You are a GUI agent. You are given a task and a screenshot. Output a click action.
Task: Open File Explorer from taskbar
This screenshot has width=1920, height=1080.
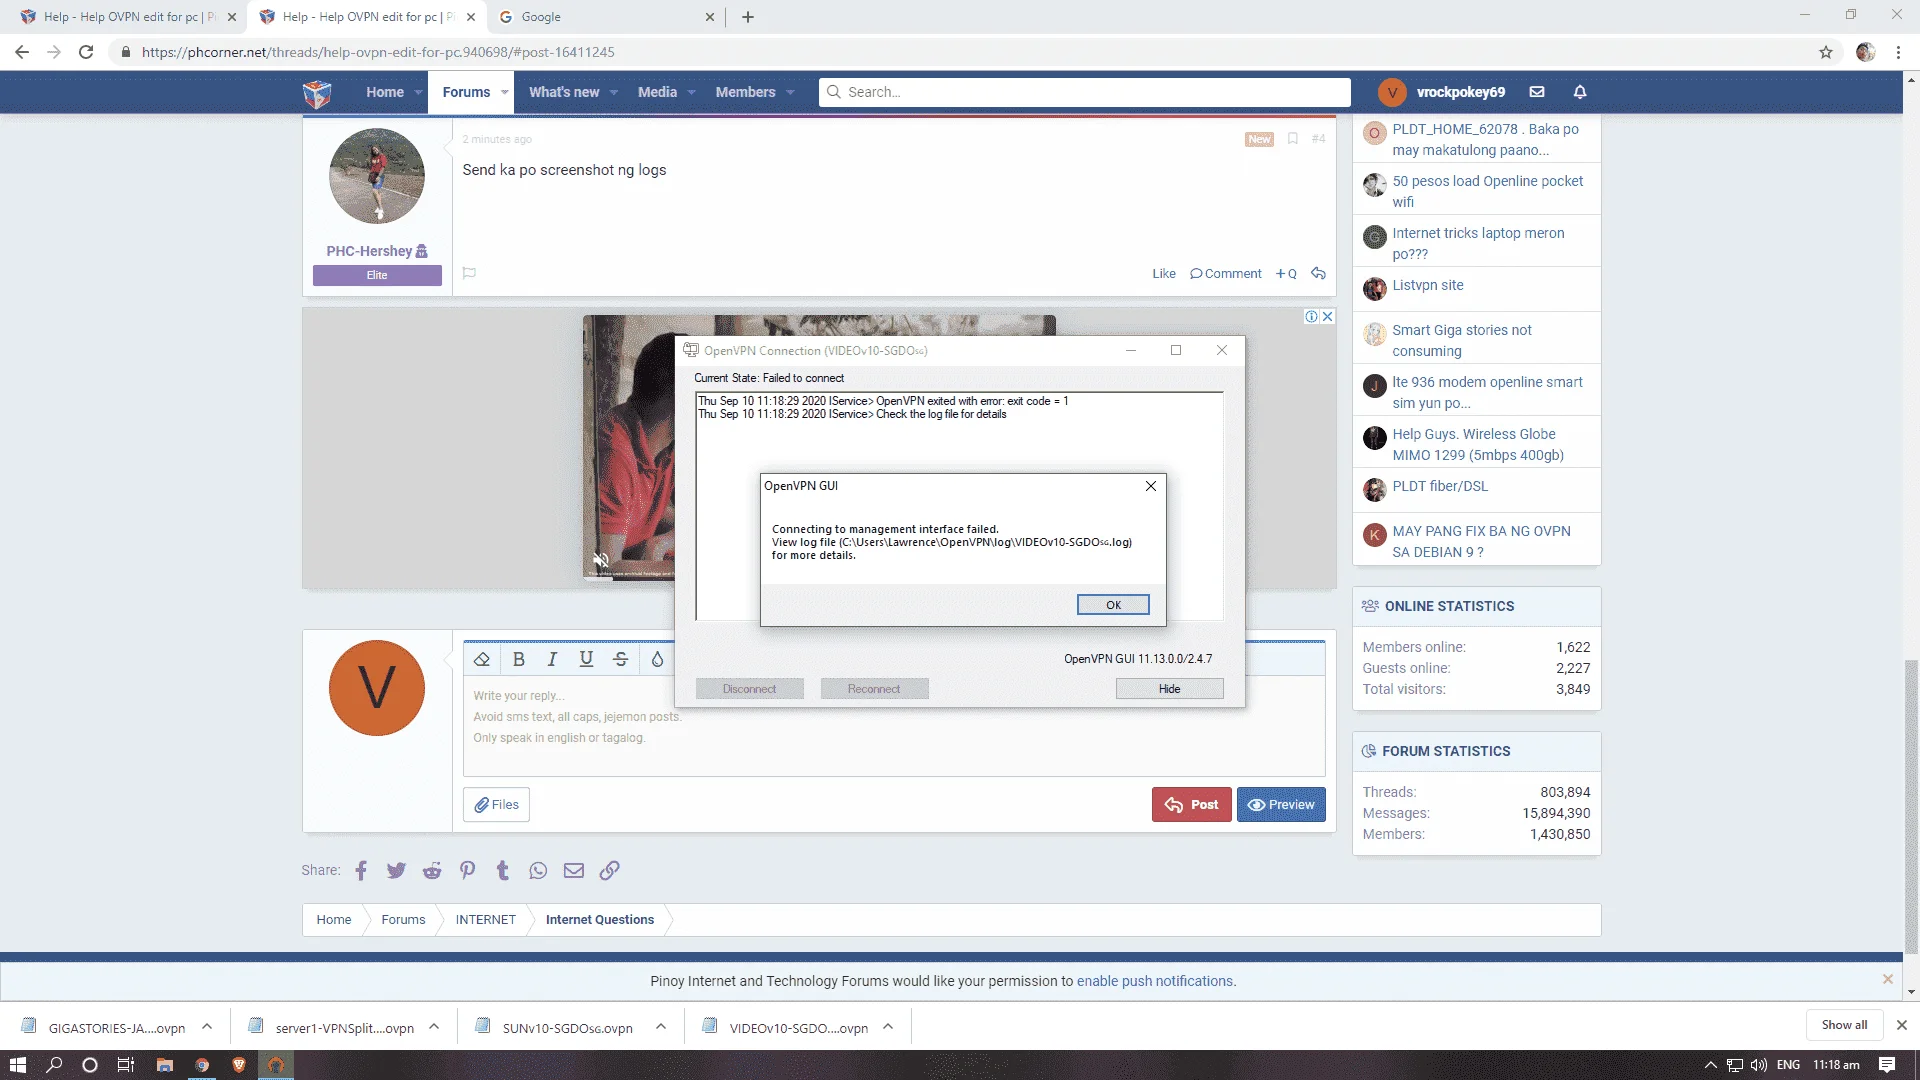click(165, 1065)
